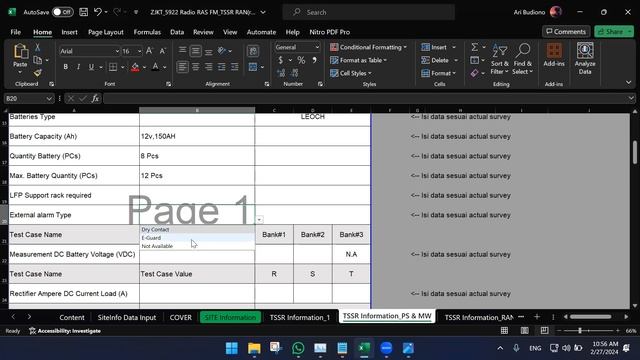Viewport: 640px width, 360px height.
Task: Switch to the Page Layout ribbon tab
Action: 106,32
